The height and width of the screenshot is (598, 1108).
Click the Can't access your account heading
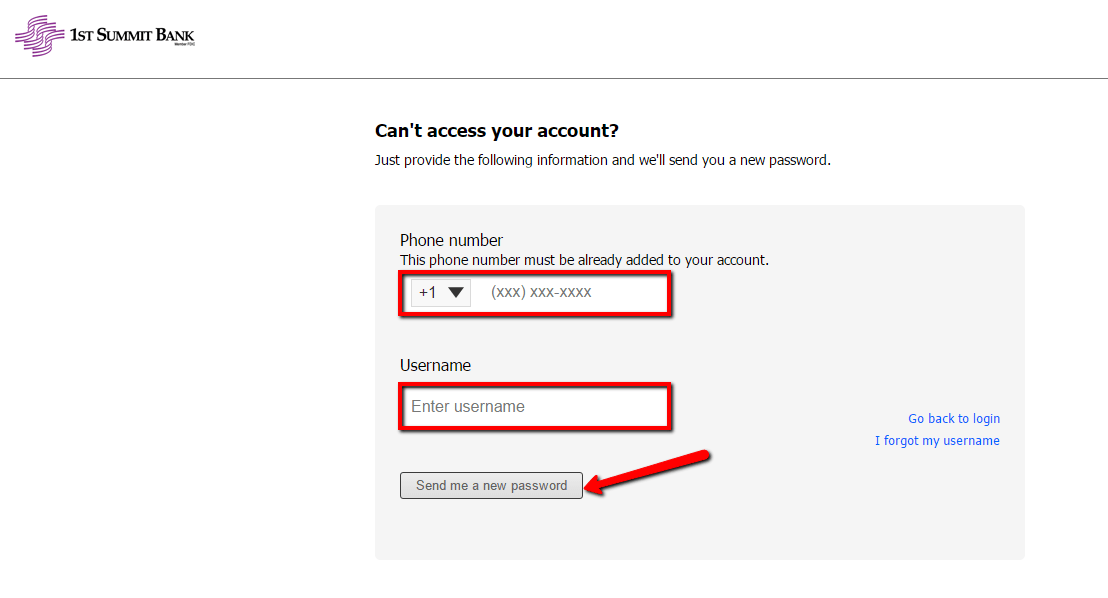[x=497, y=131]
